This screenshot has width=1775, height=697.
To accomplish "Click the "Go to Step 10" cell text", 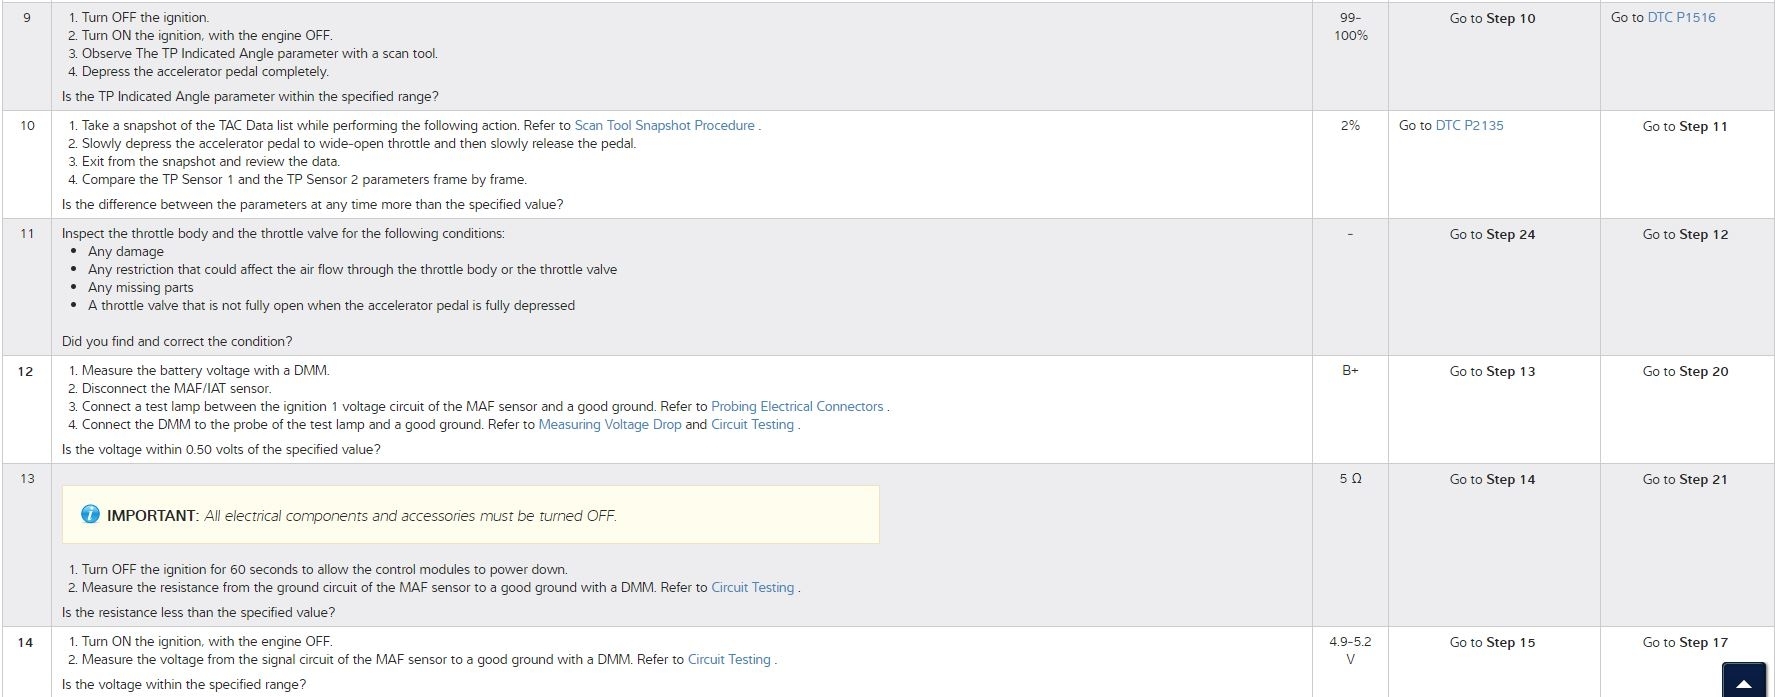I will click(1492, 19).
